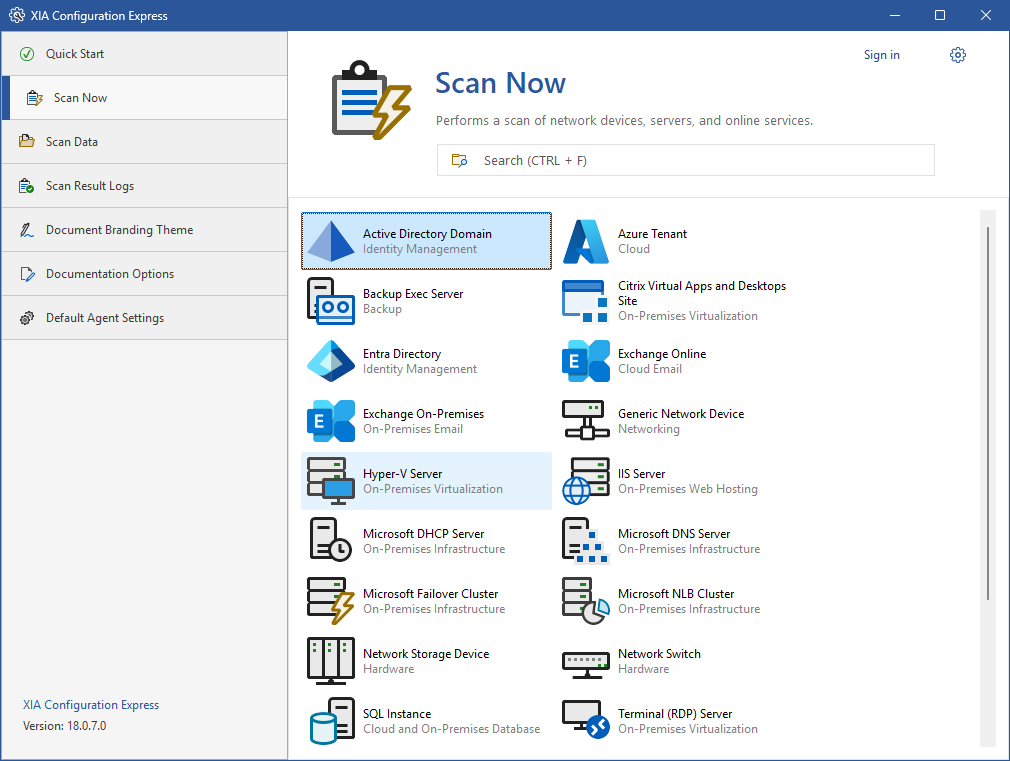The height and width of the screenshot is (761, 1010).
Task: Open the Quick Start section
Action: tap(75, 54)
